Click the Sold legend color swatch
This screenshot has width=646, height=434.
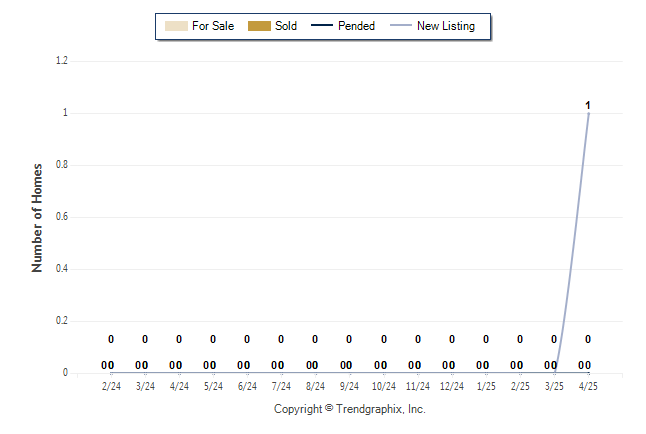(259, 26)
